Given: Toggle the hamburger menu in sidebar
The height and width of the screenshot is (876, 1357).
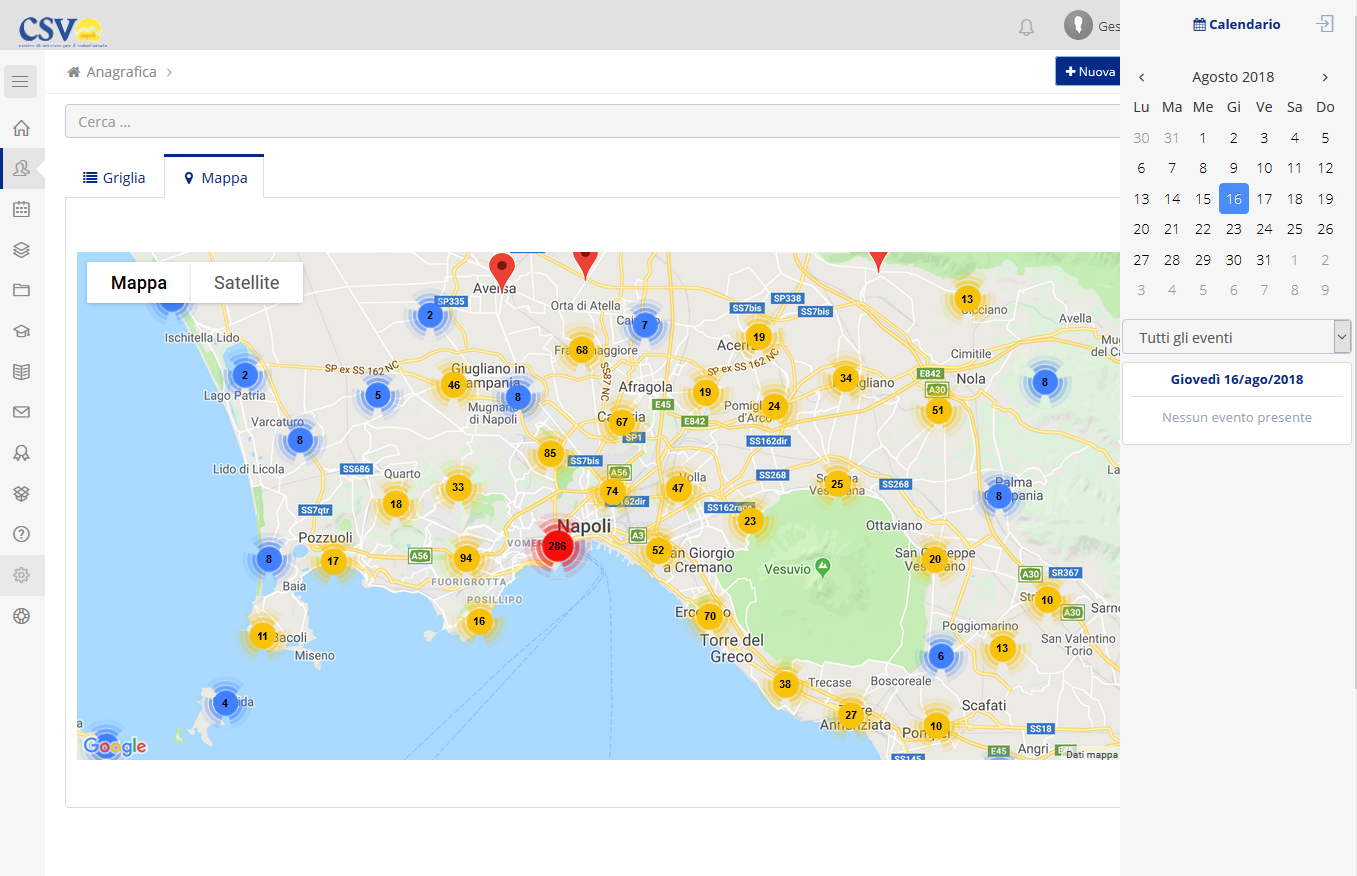Looking at the screenshot, I should click(21, 81).
